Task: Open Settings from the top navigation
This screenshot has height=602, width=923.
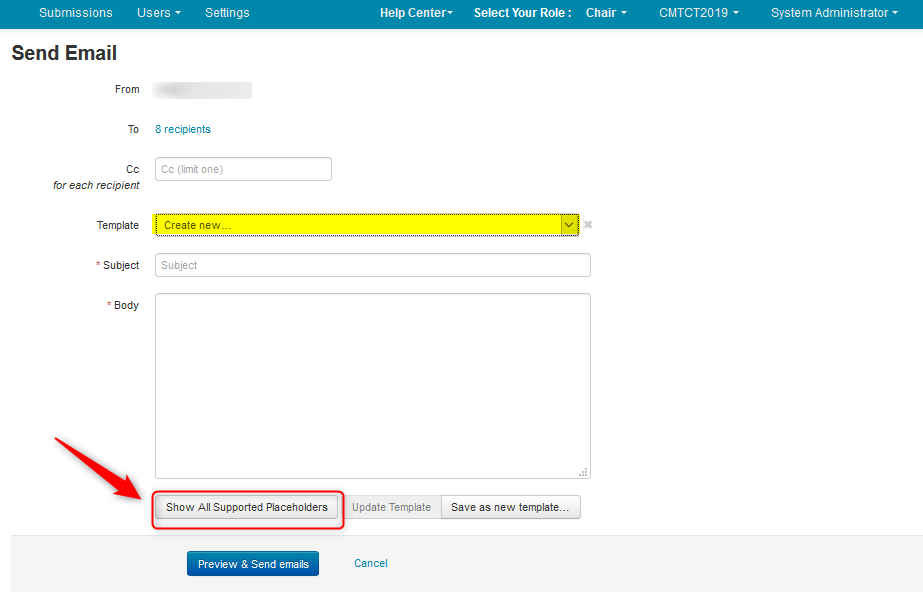Action: [x=227, y=13]
